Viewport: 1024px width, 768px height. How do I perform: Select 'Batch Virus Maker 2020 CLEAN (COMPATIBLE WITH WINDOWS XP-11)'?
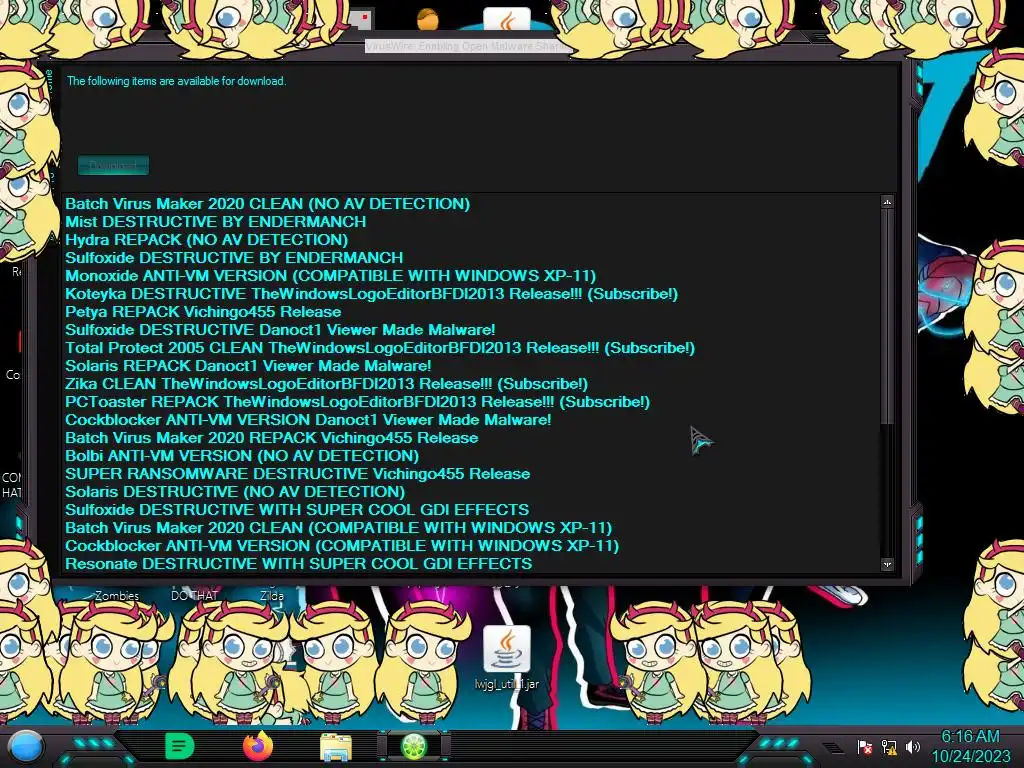coord(338,528)
